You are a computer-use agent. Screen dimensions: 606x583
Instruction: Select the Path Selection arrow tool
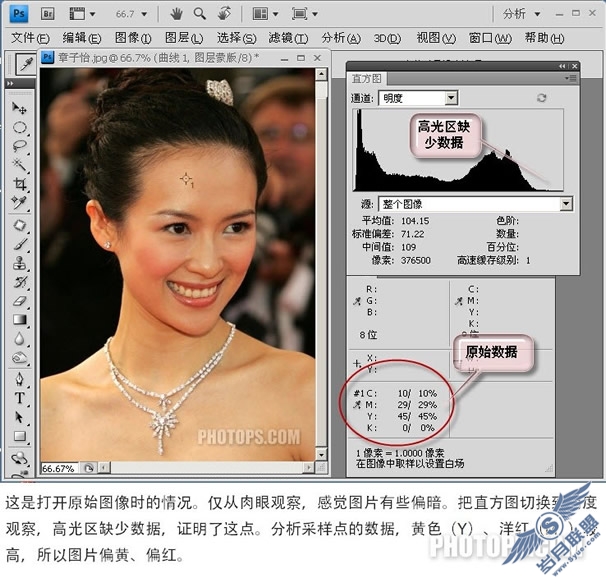point(19,417)
